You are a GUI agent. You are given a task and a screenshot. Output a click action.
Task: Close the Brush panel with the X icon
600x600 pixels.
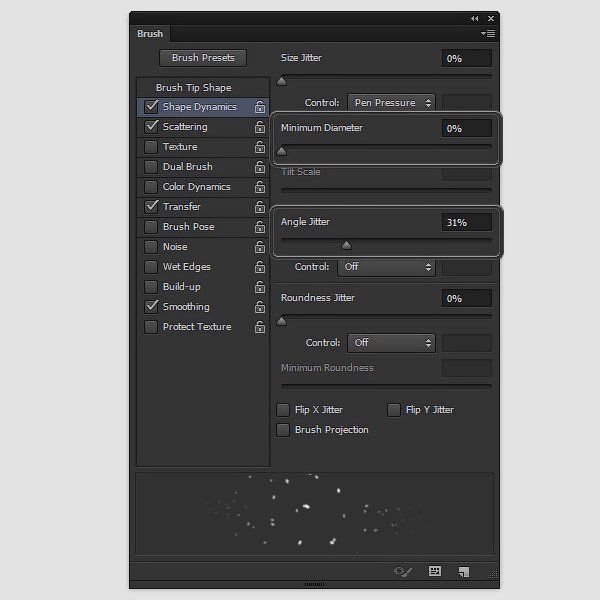tap(491, 18)
